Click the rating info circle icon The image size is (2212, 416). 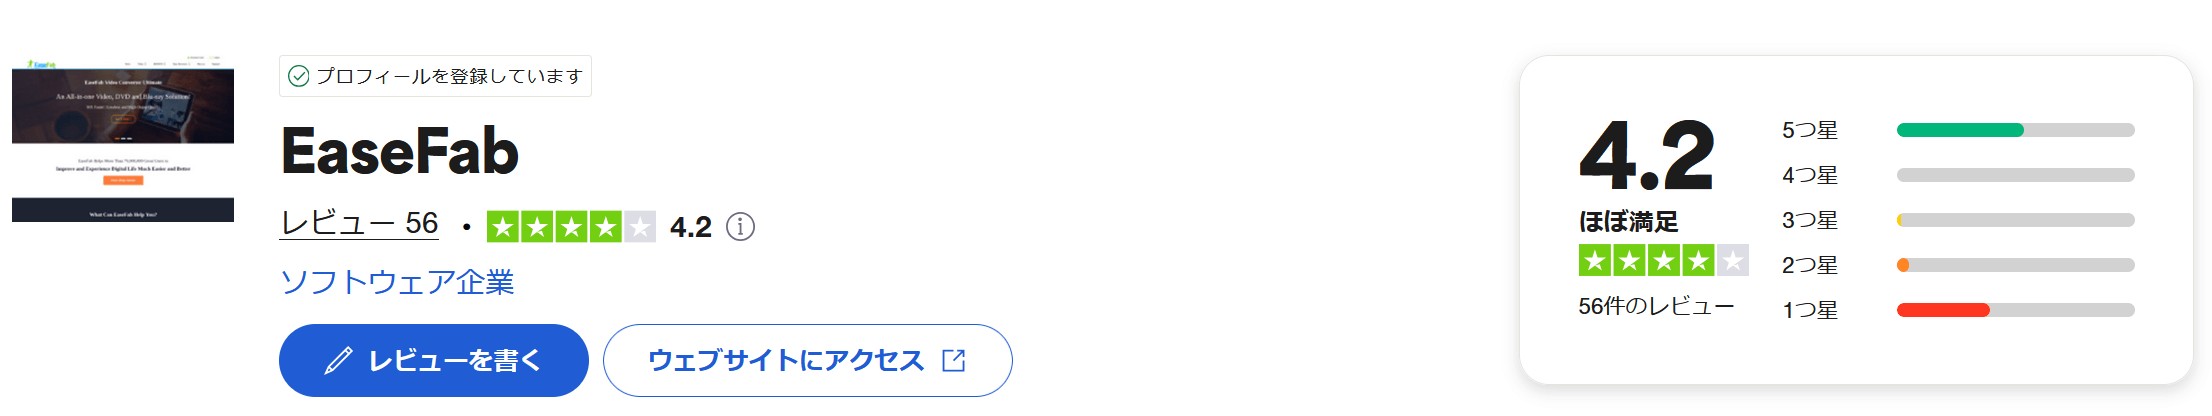tap(740, 227)
